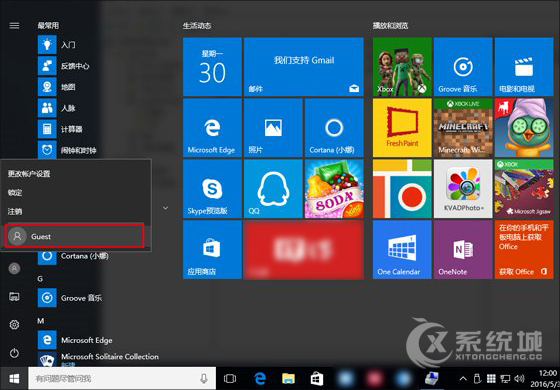The height and width of the screenshot is (390, 560).
Task: Open the hamburger menu in Start
Action: point(14,26)
